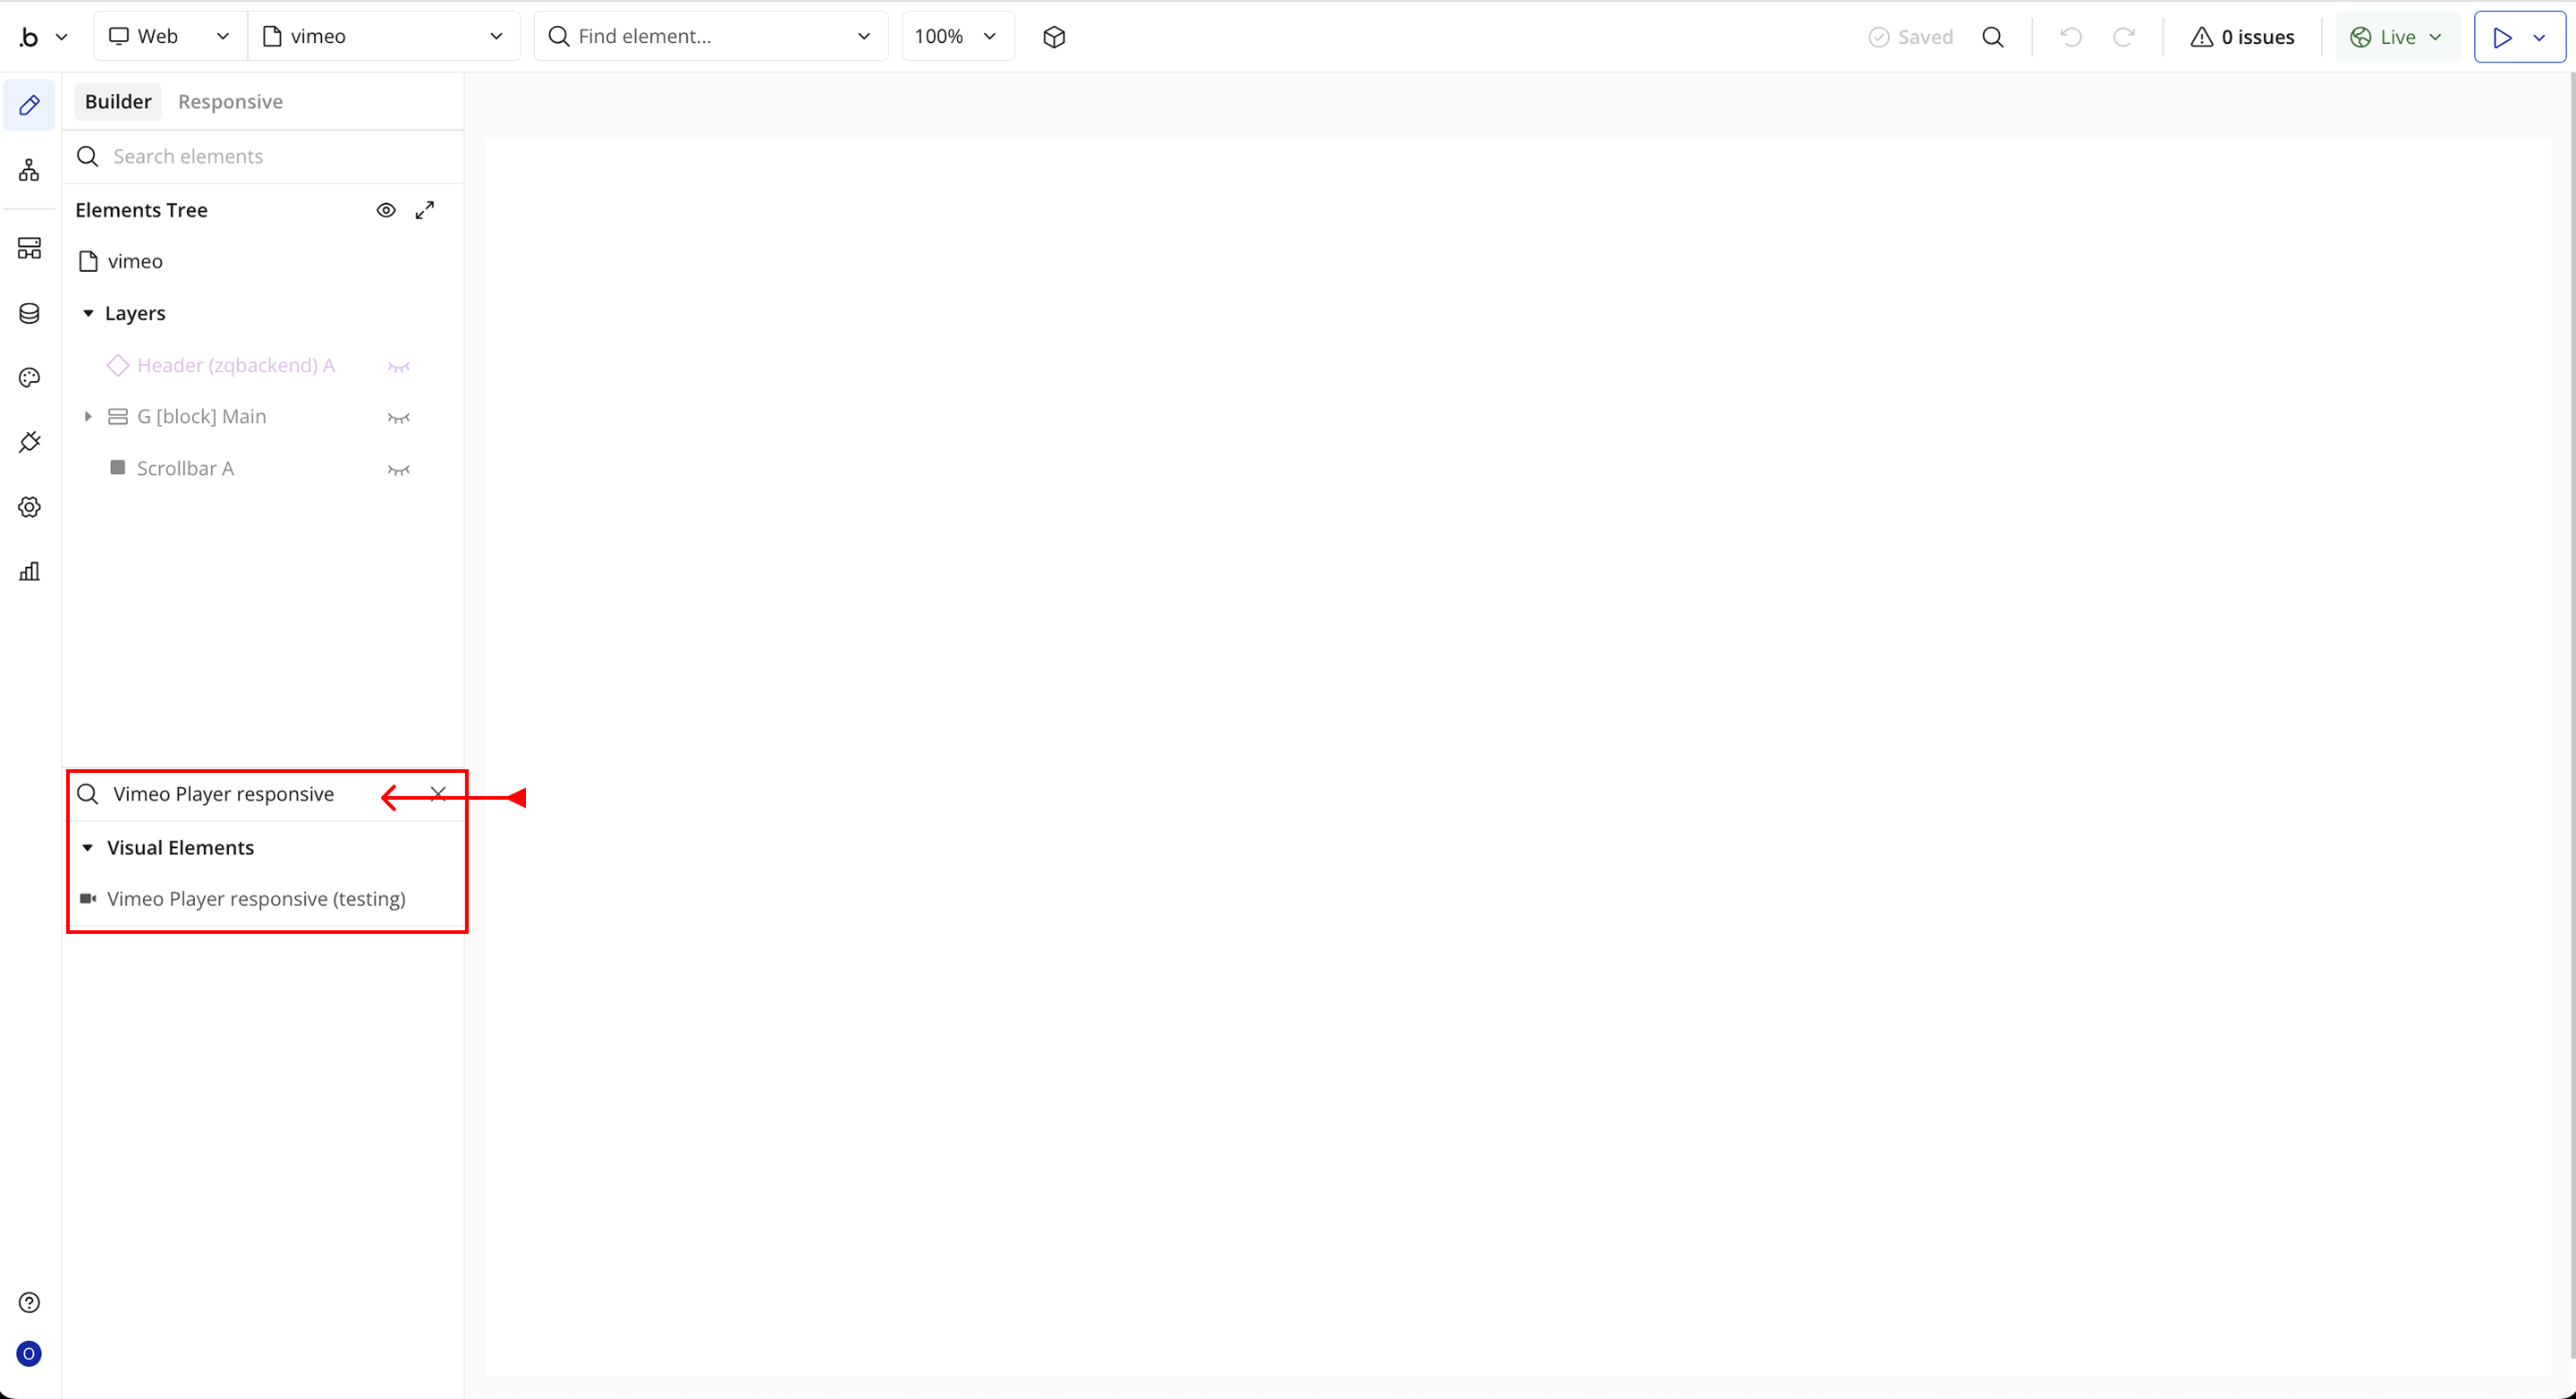Click the 3D cube icon in toolbar

[1054, 37]
